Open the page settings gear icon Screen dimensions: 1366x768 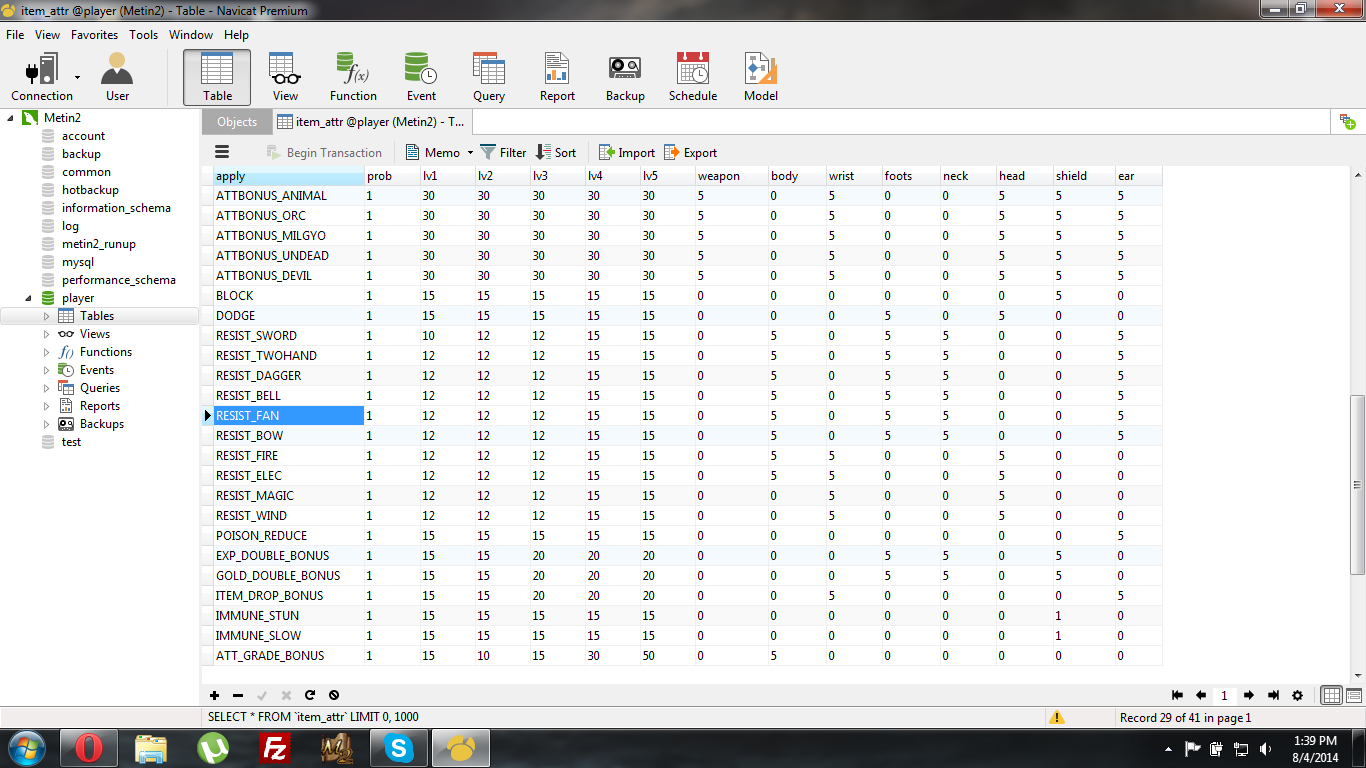pyautogui.click(x=1298, y=695)
